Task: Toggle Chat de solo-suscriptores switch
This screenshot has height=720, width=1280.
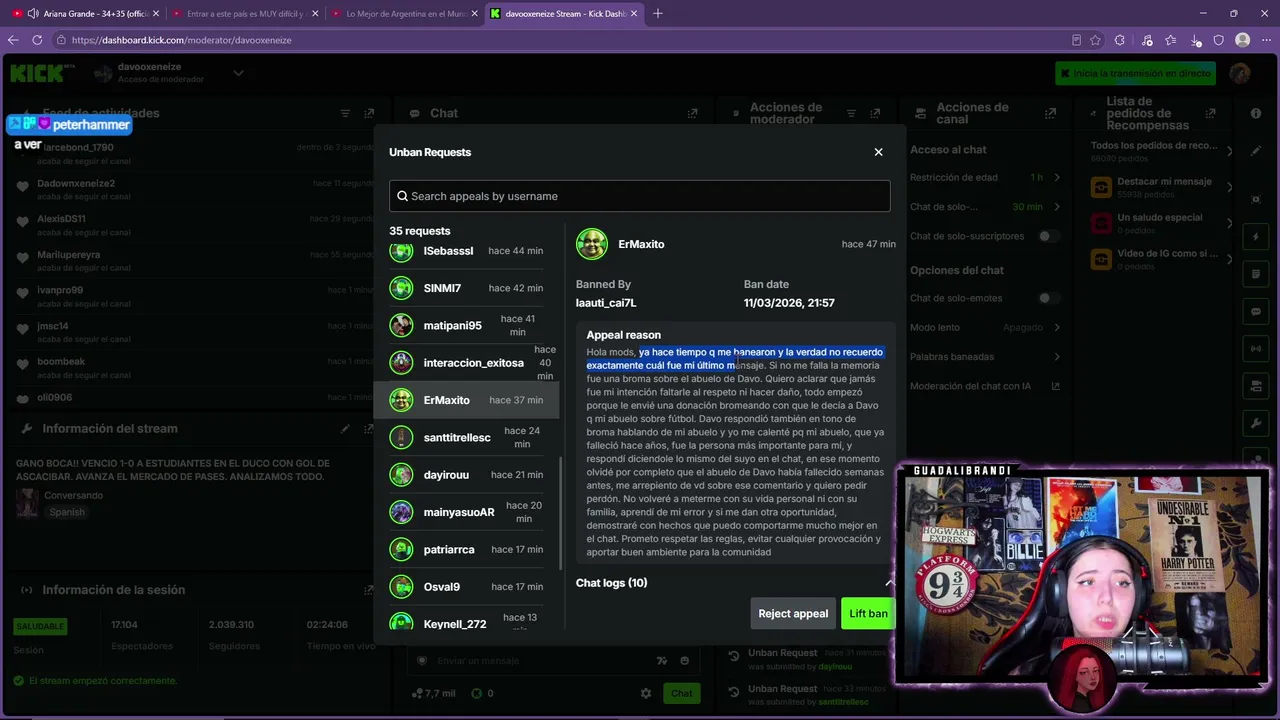Action: 1048,236
